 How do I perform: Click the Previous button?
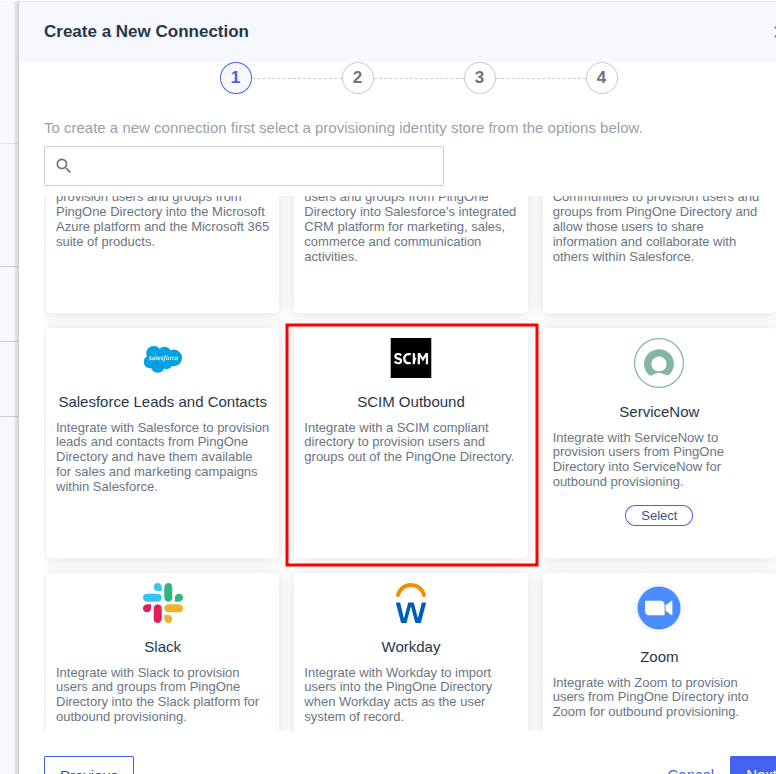89,765
